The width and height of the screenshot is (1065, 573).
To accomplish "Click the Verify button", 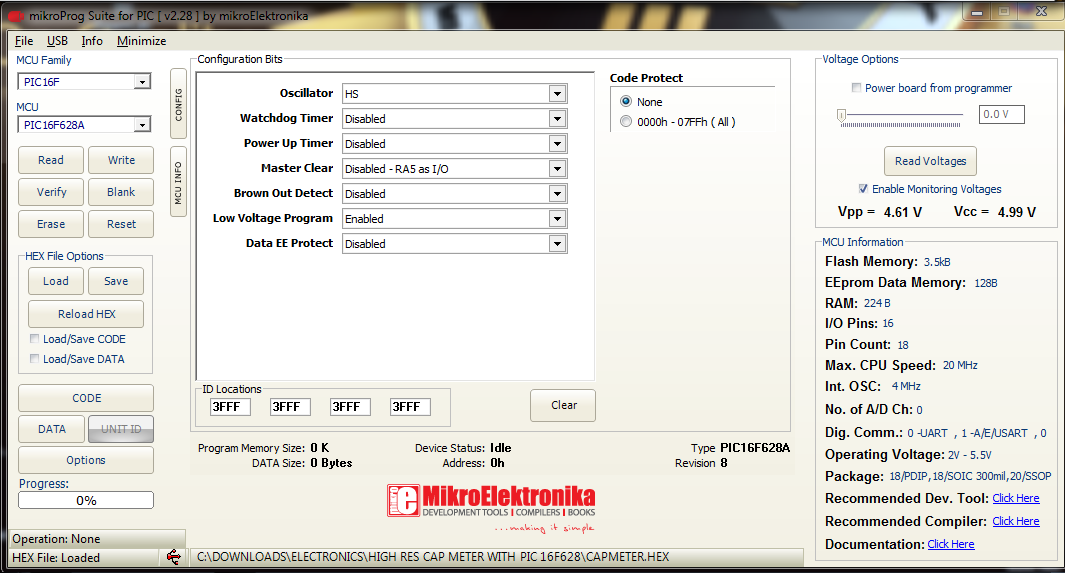I will (x=51, y=192).
